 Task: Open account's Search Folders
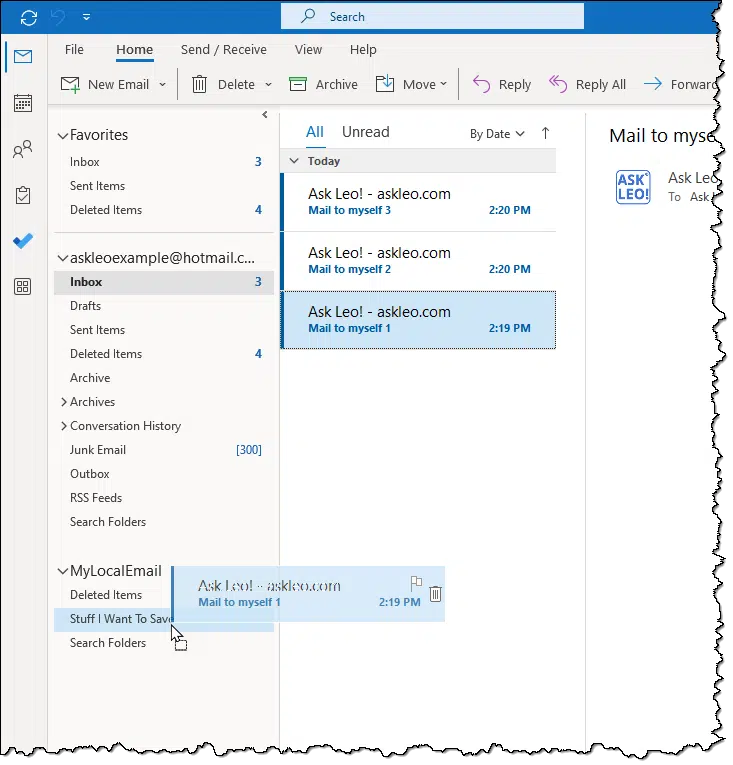click(x=163, y=522)
